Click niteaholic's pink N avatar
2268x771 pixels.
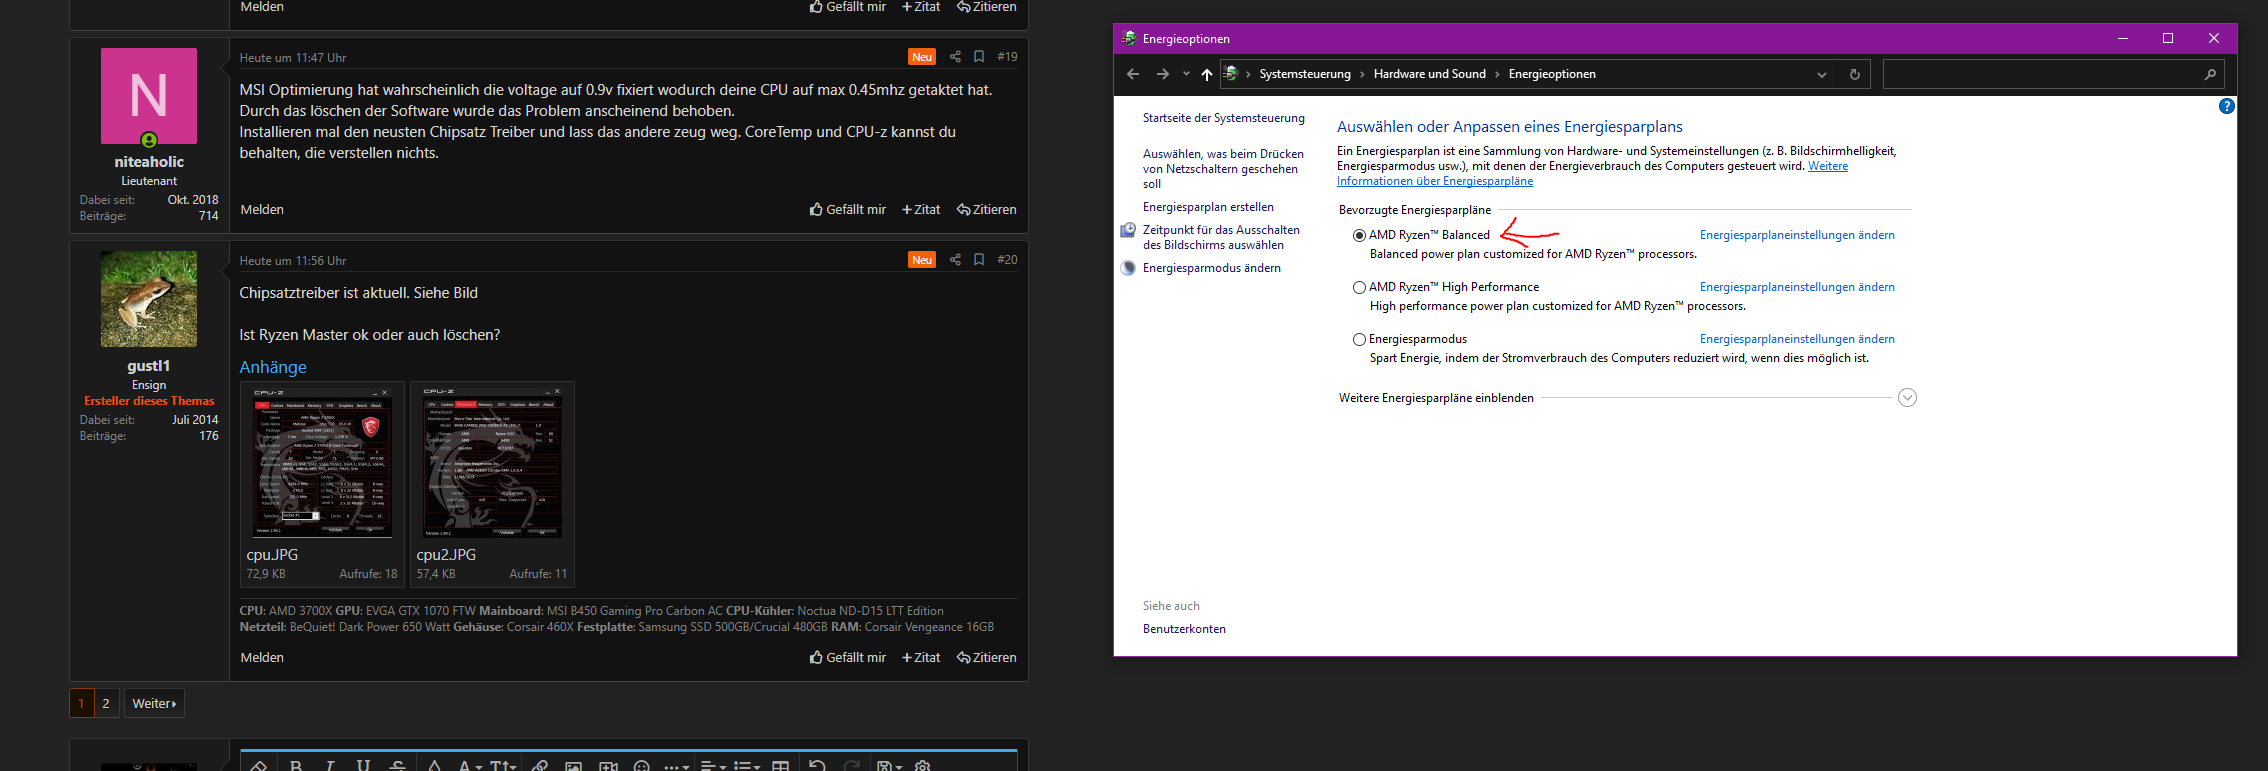click(149, 96)
